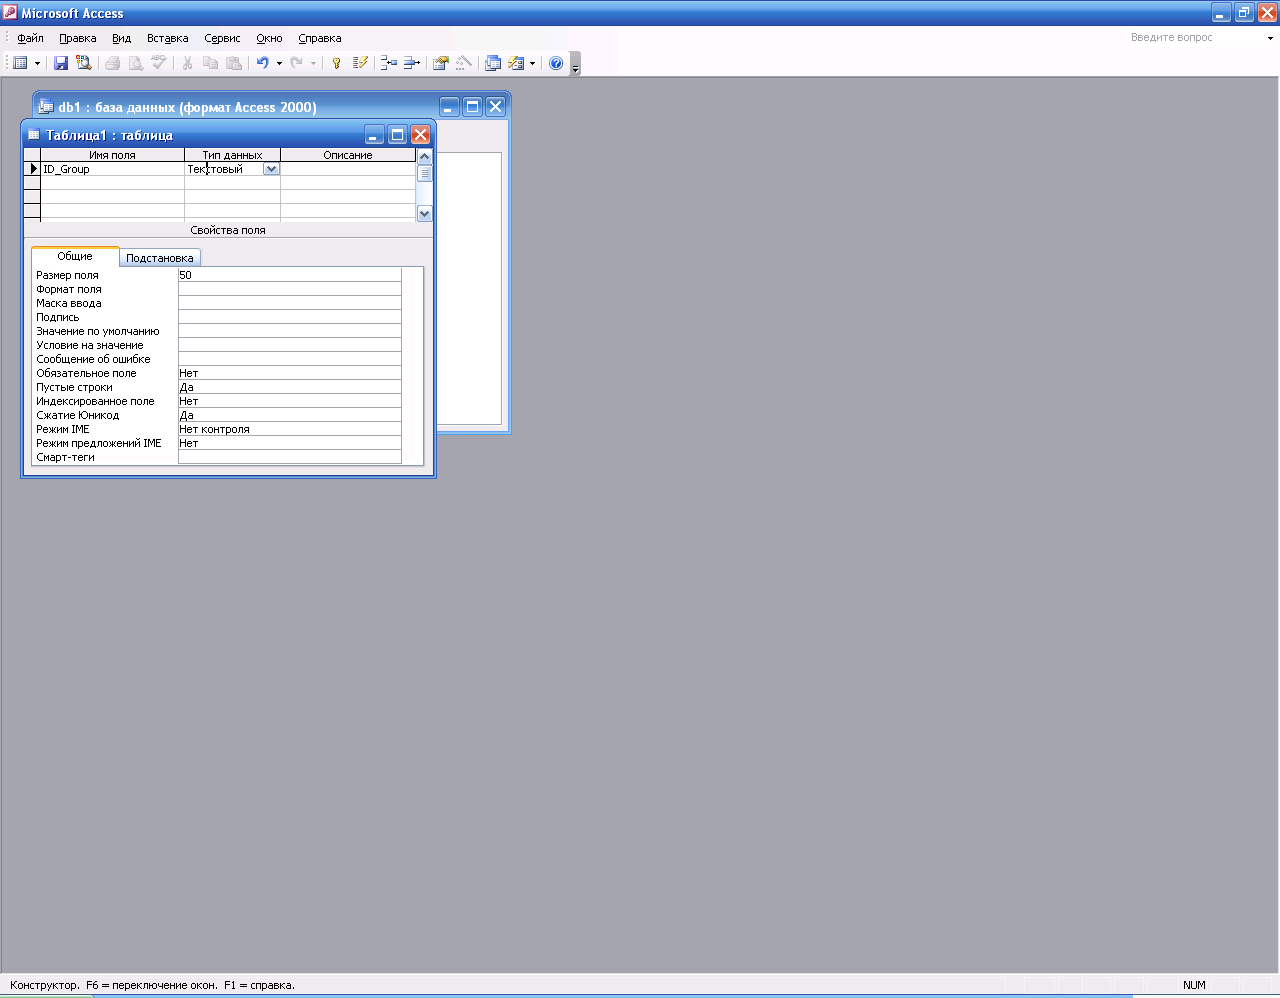This screenshot has width=1280, height=998.
Task: Click the Insert Rows icon
Action: (389, 63)
